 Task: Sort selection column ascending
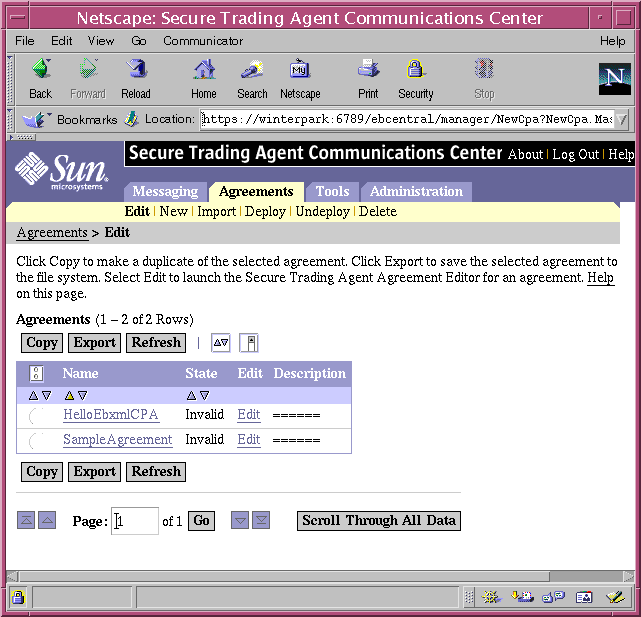tap(33, 395)
